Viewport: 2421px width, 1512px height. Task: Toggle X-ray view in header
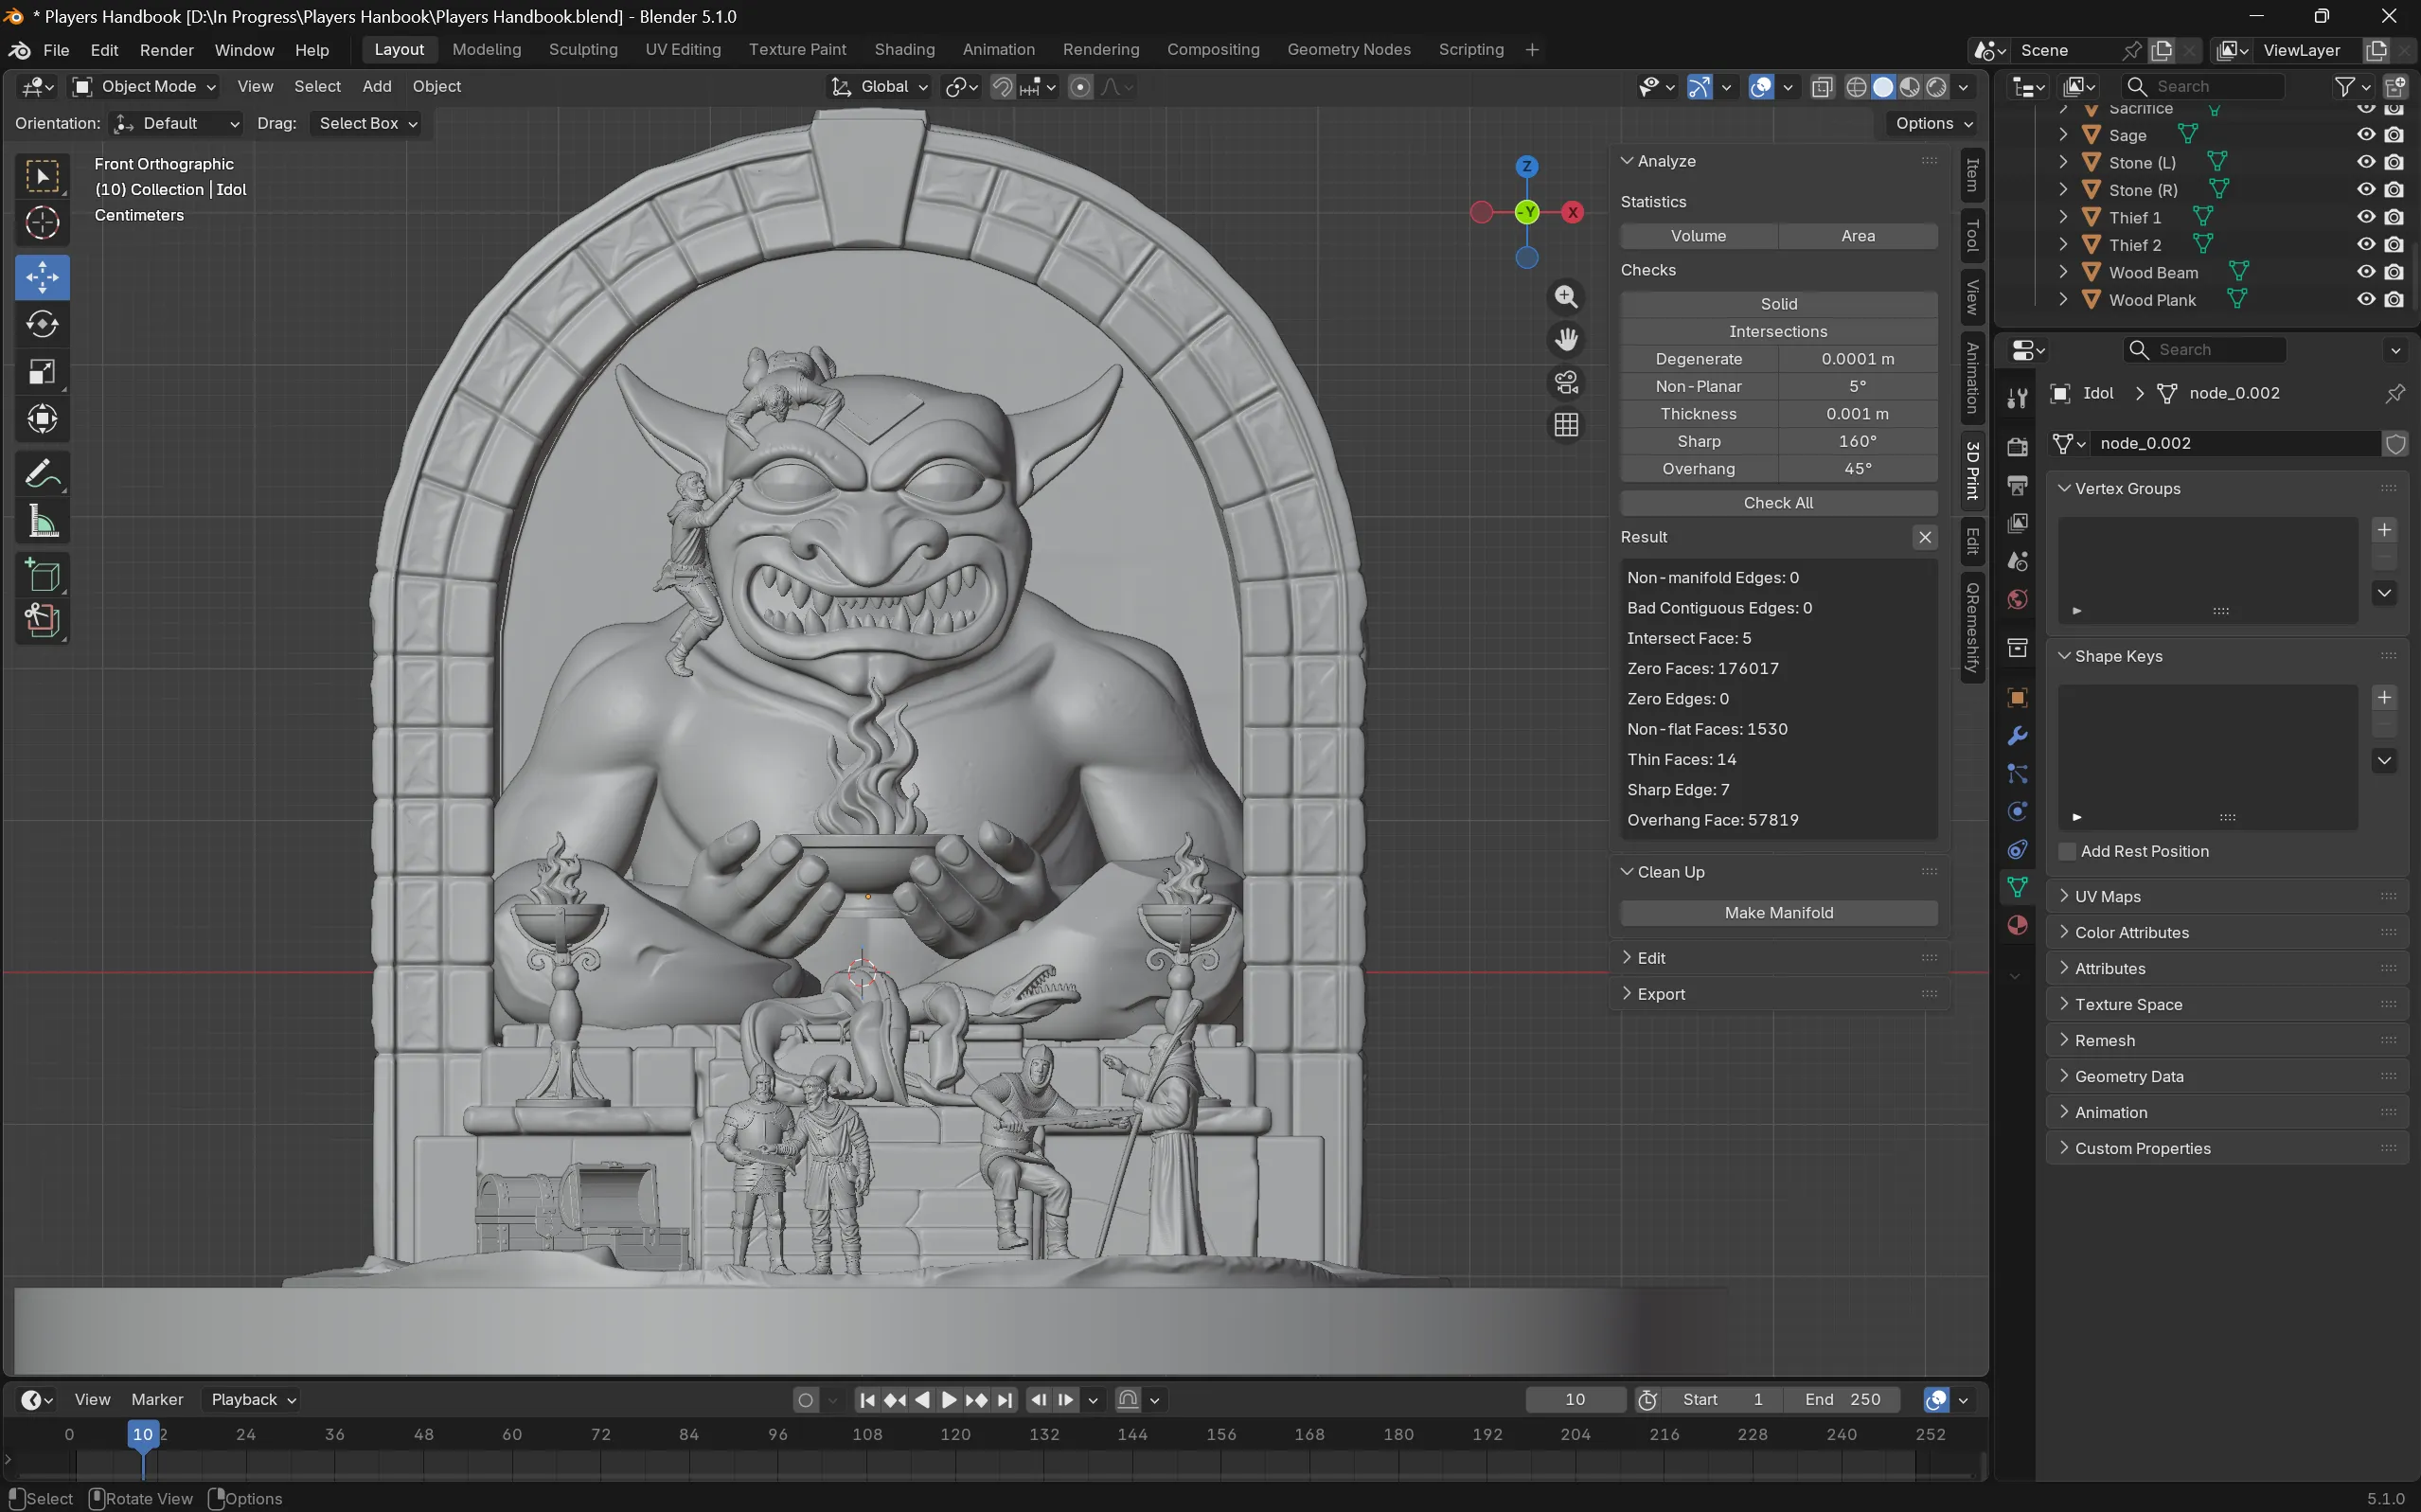[1822, 87]
